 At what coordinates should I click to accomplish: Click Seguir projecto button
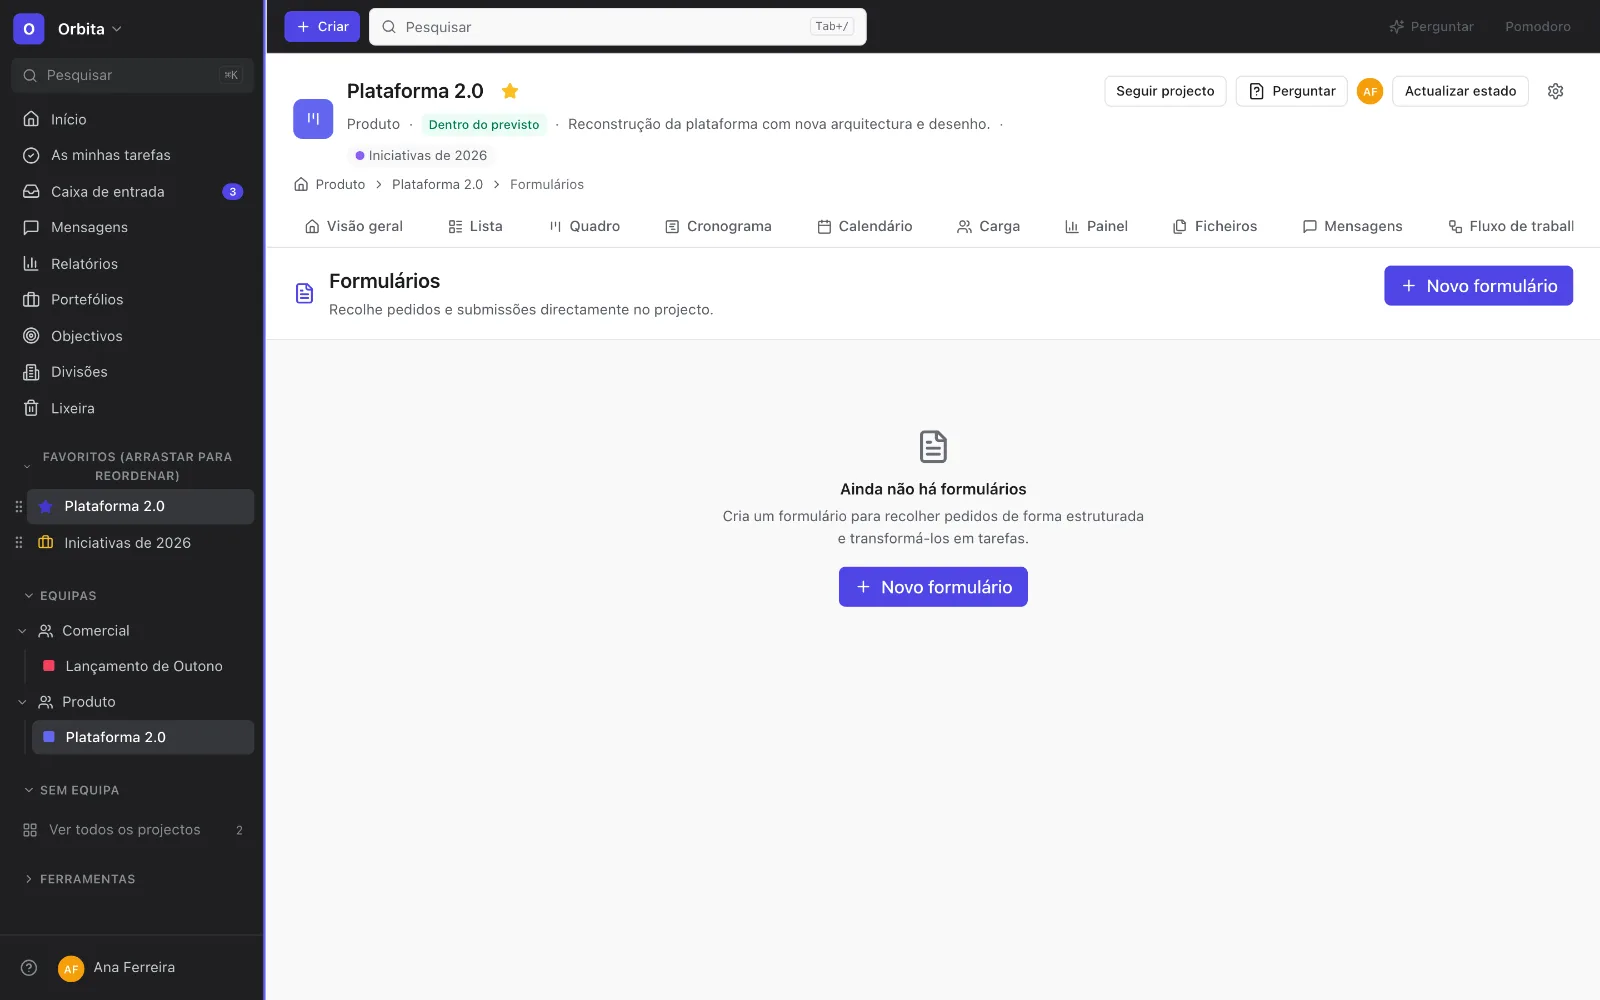pyautogui.click(x=1165, y=91)
